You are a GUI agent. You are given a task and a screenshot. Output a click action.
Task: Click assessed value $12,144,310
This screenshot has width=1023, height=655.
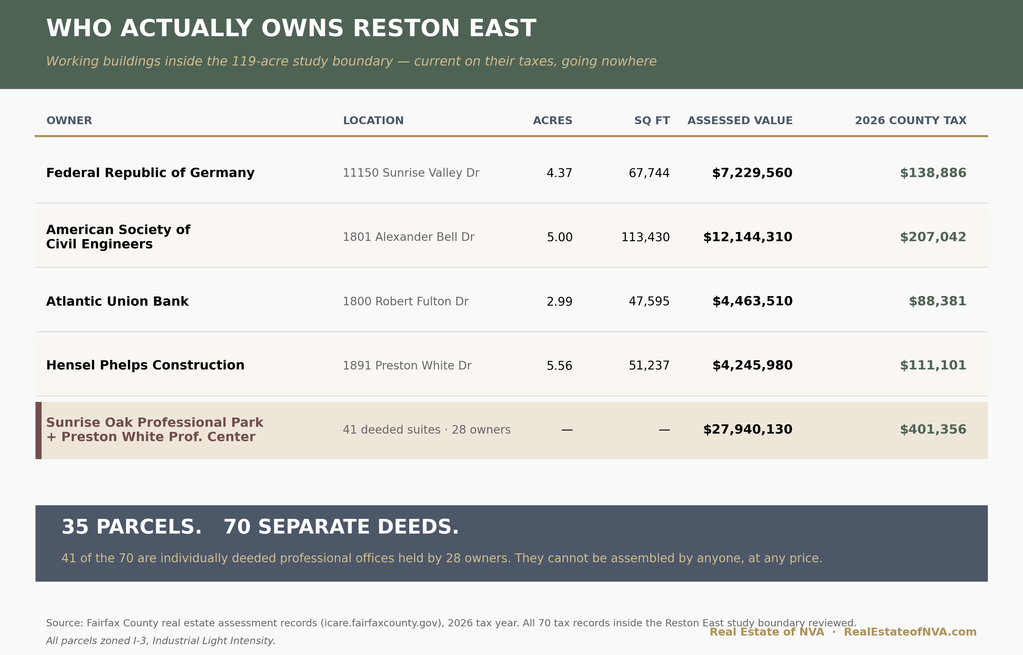coord(748,237)
